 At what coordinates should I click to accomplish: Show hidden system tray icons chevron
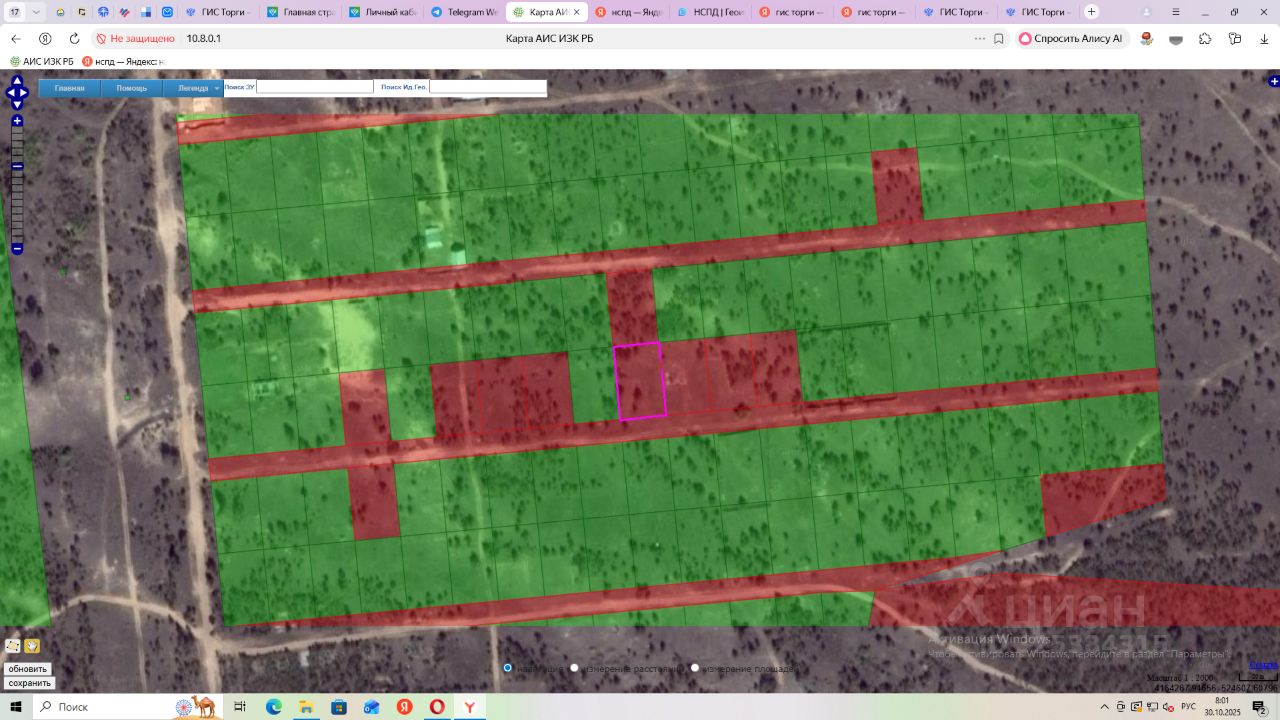(x=1105, y=707)
